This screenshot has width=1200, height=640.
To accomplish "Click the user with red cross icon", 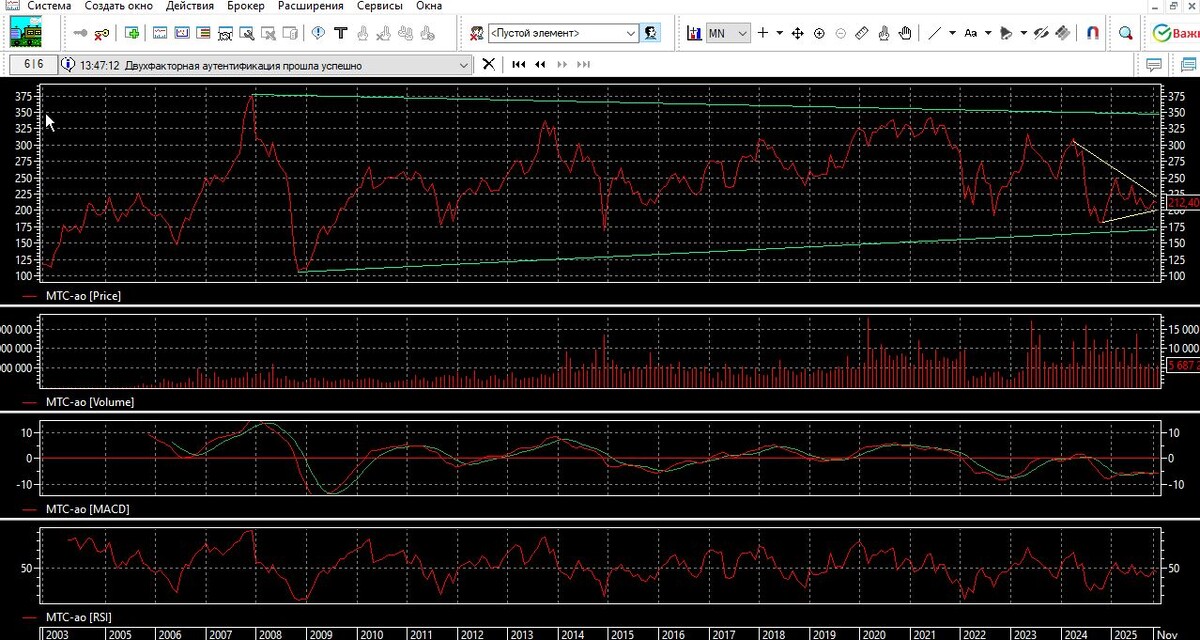I will click(476, 33).
